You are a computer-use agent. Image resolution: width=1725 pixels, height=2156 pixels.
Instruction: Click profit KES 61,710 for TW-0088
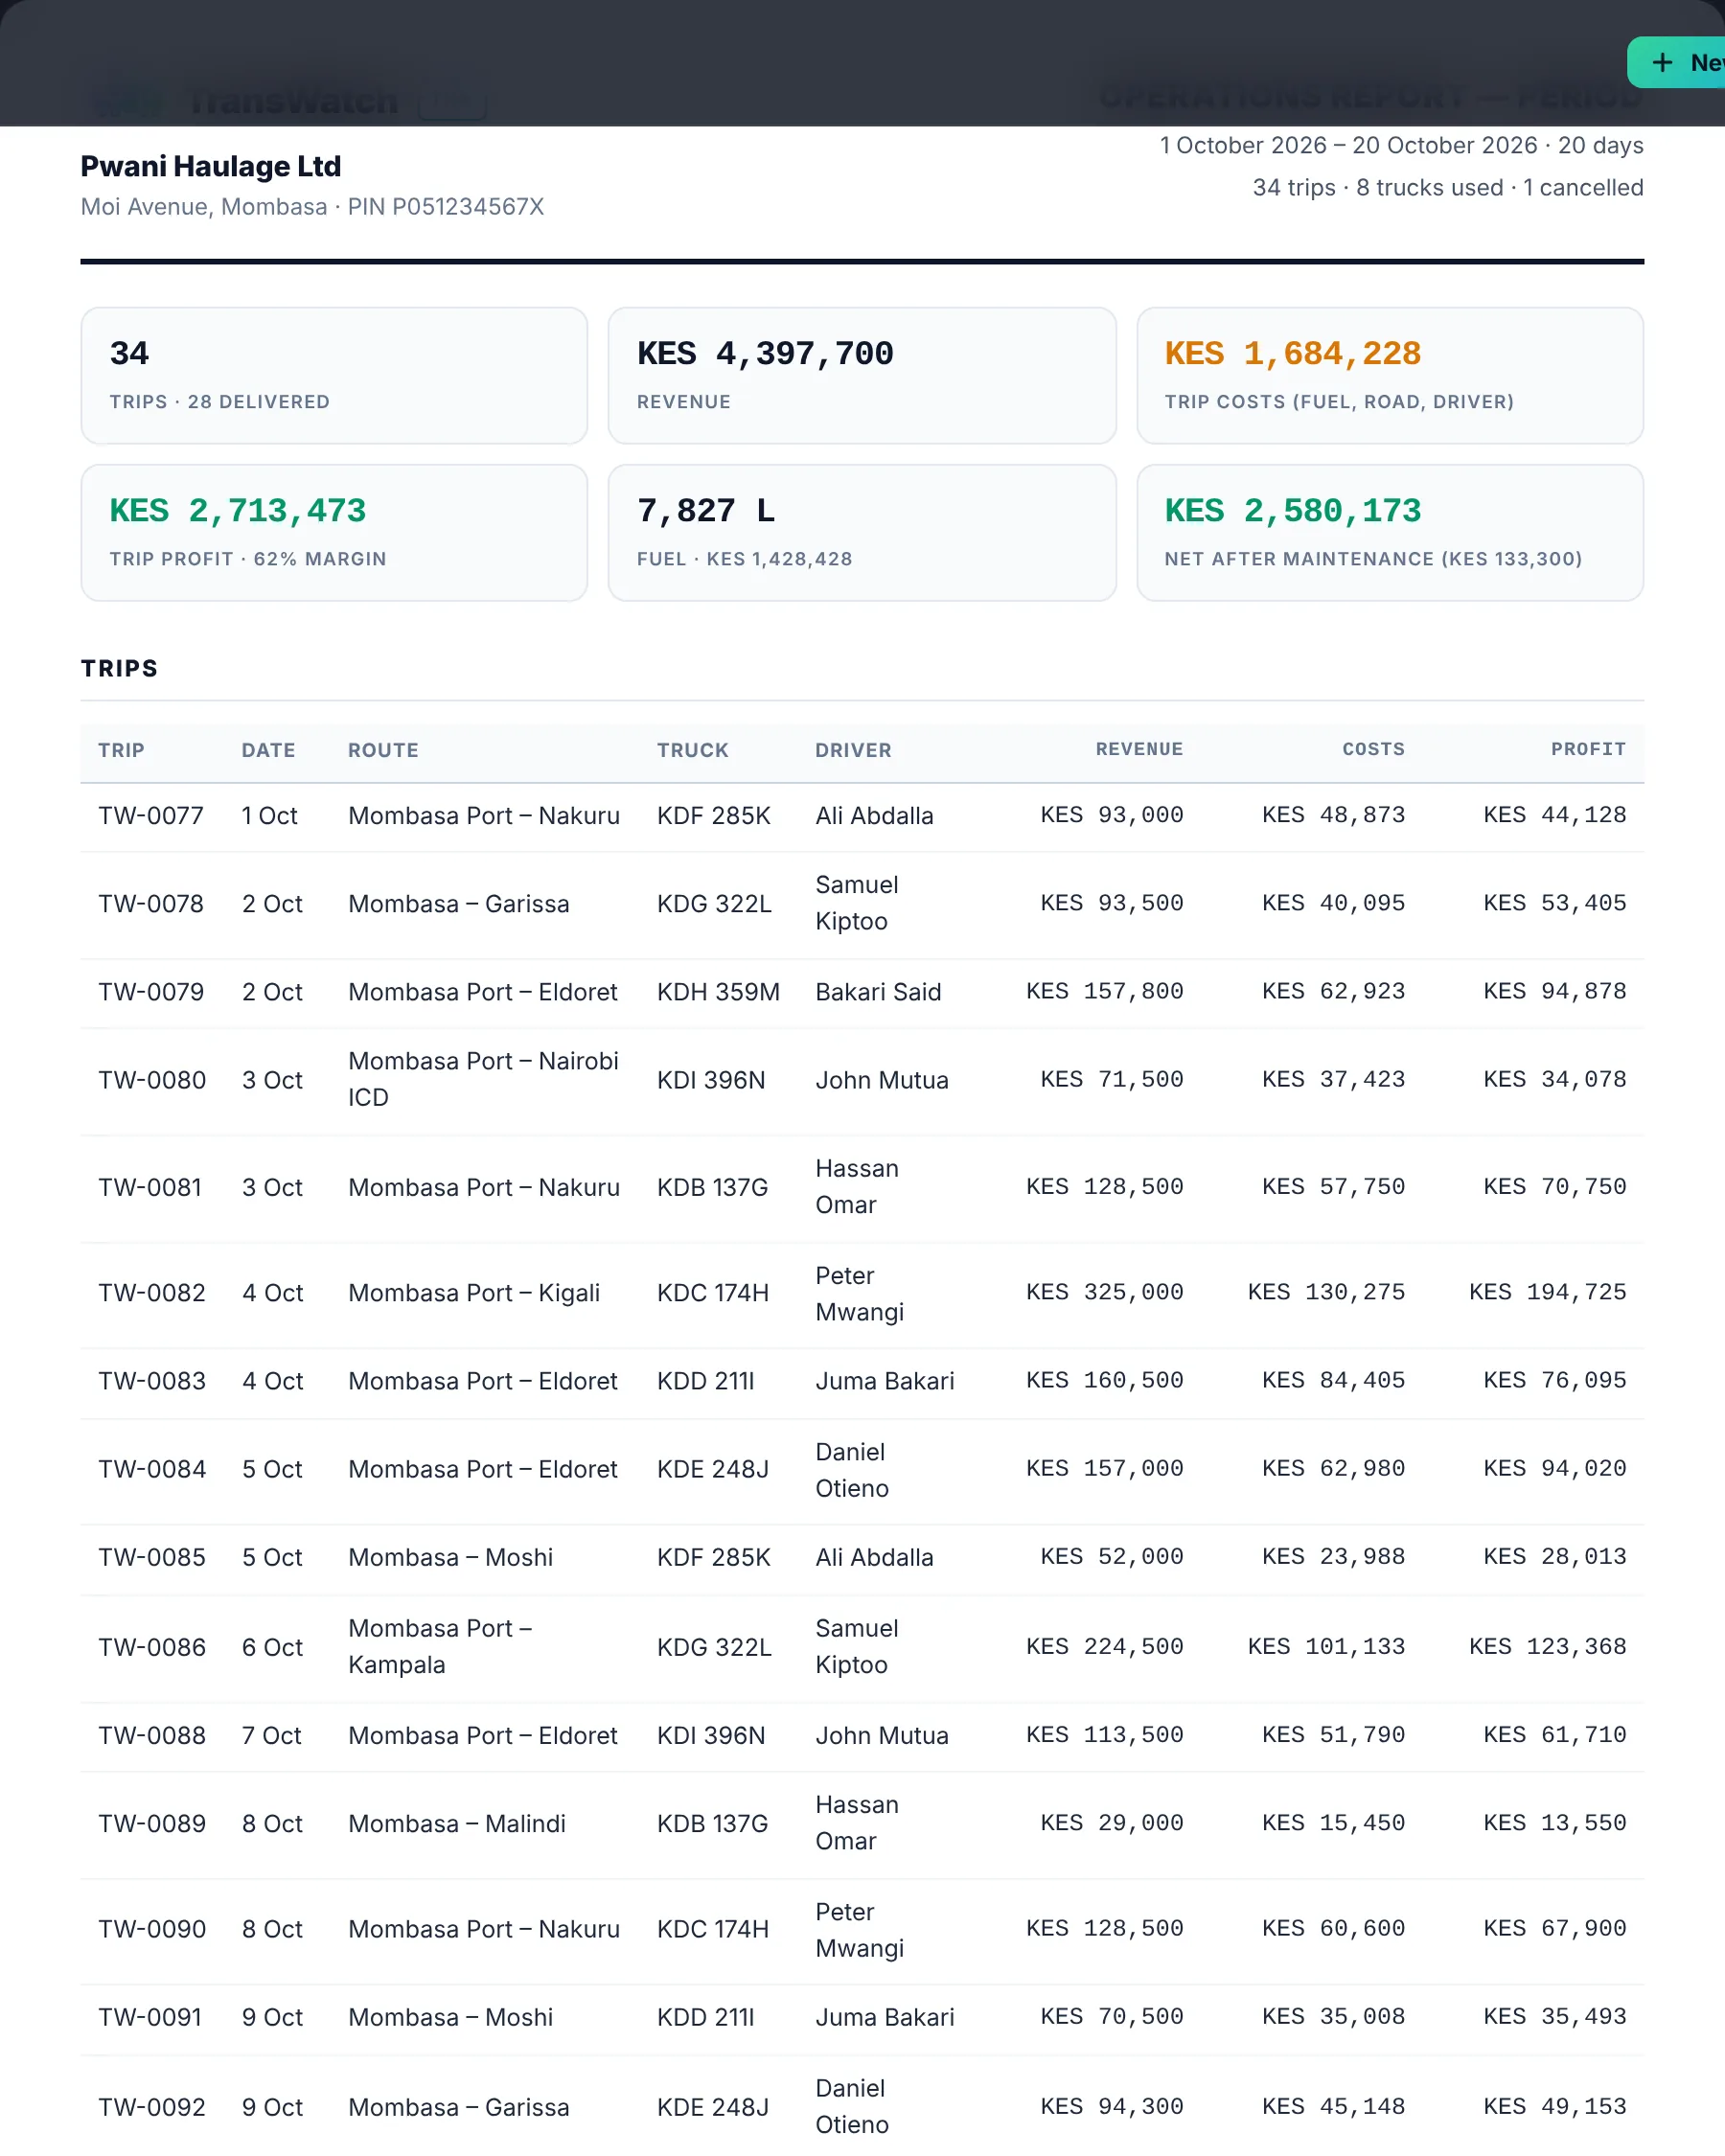tap(1555, 1734)
